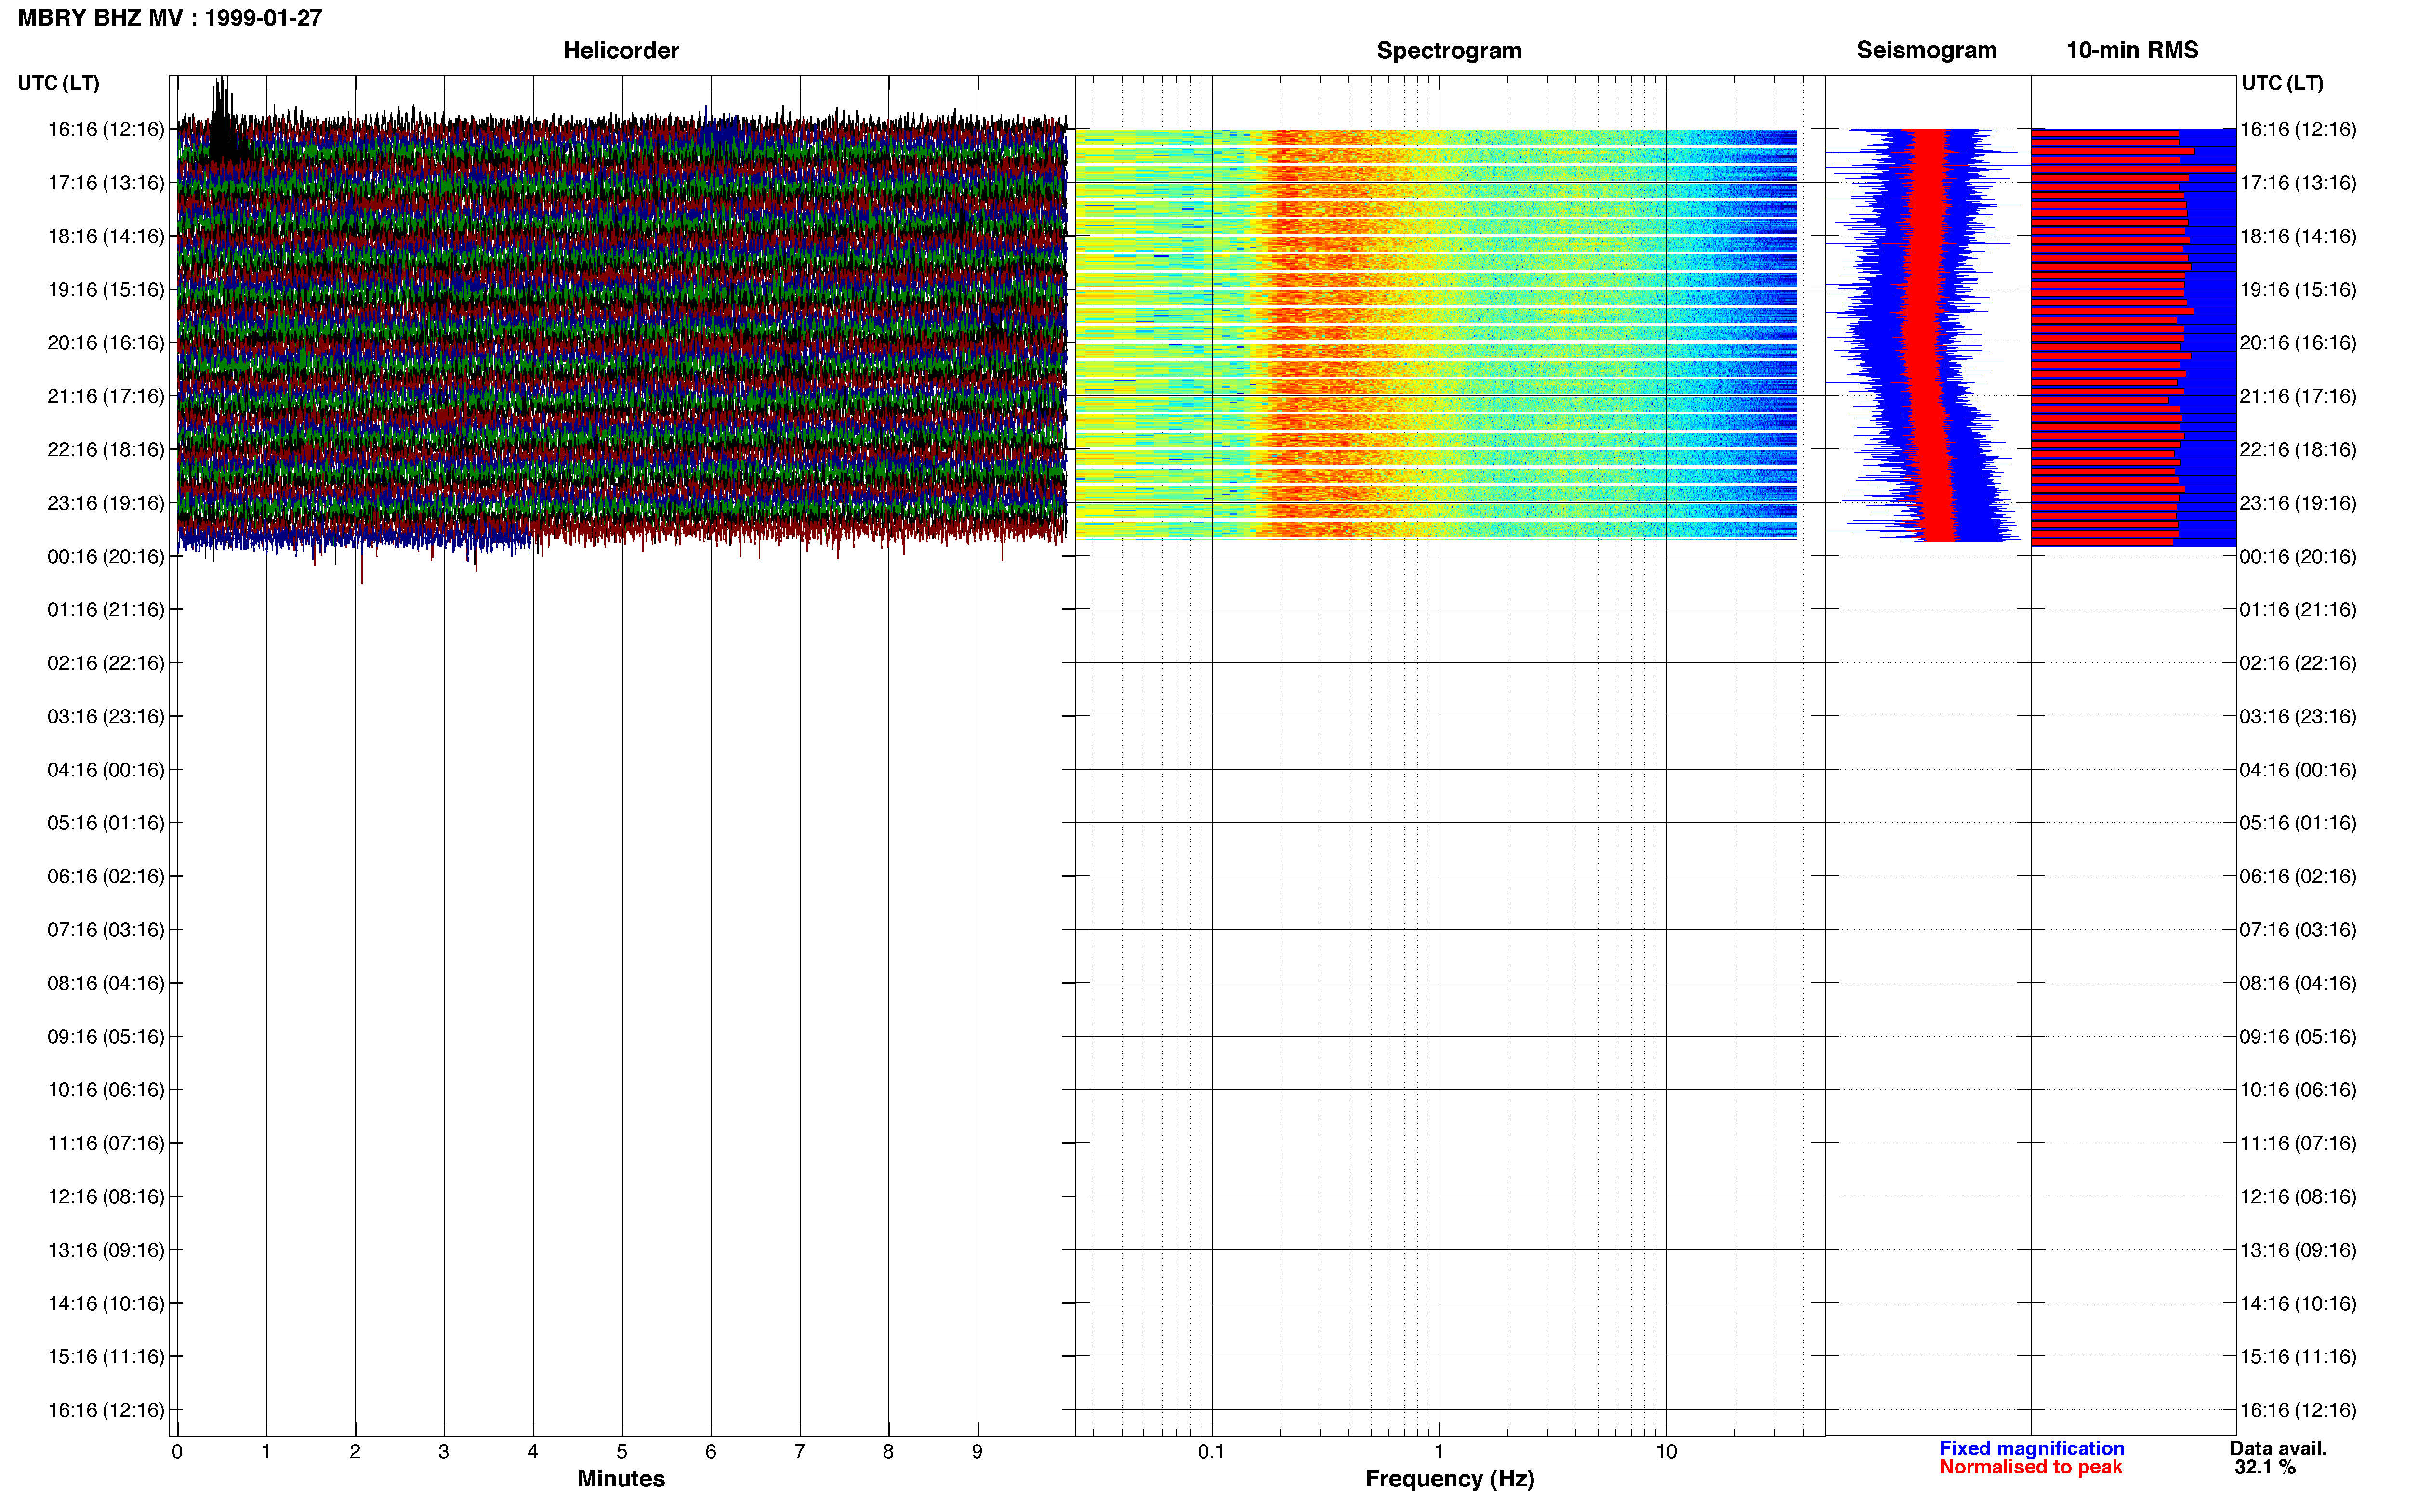
Task: Click left time label '11:16 (07:16)'
Action: 106,1143
